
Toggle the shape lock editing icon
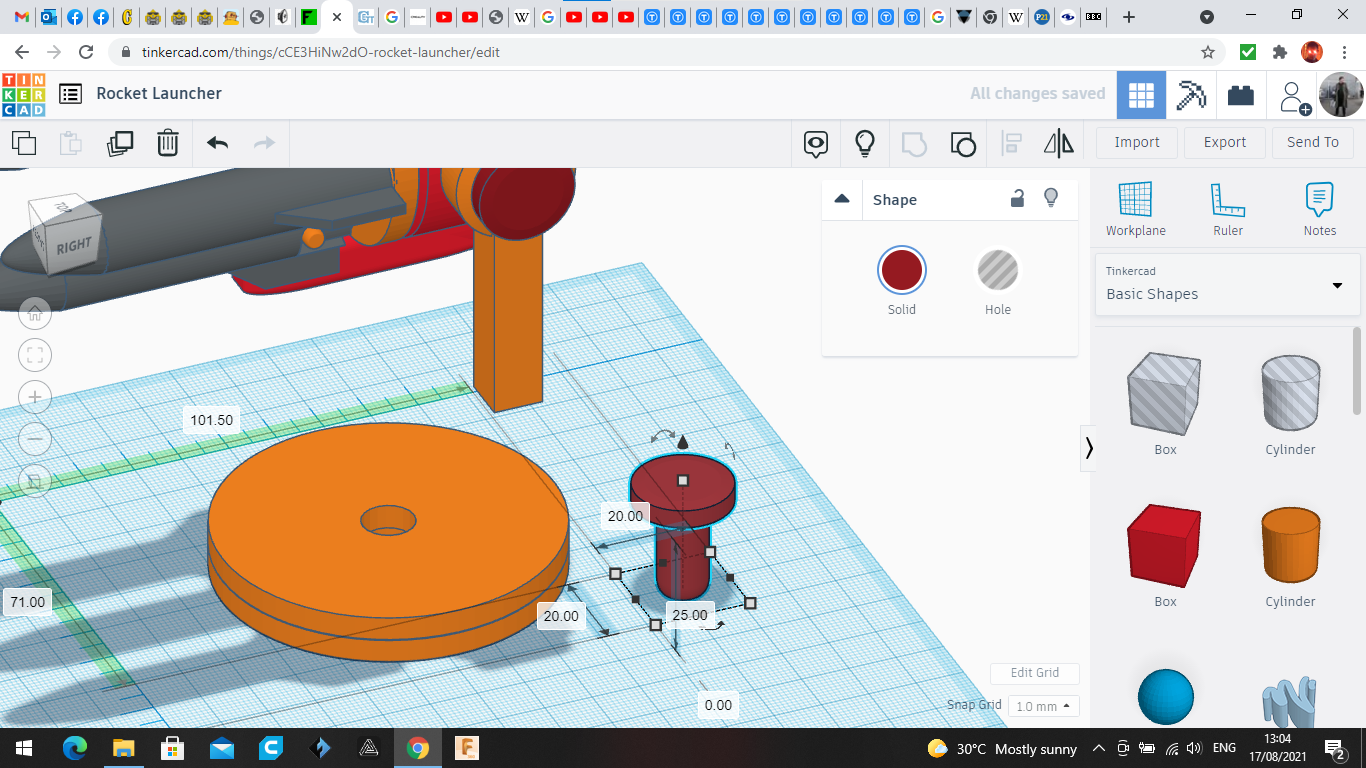point(1017,198)
